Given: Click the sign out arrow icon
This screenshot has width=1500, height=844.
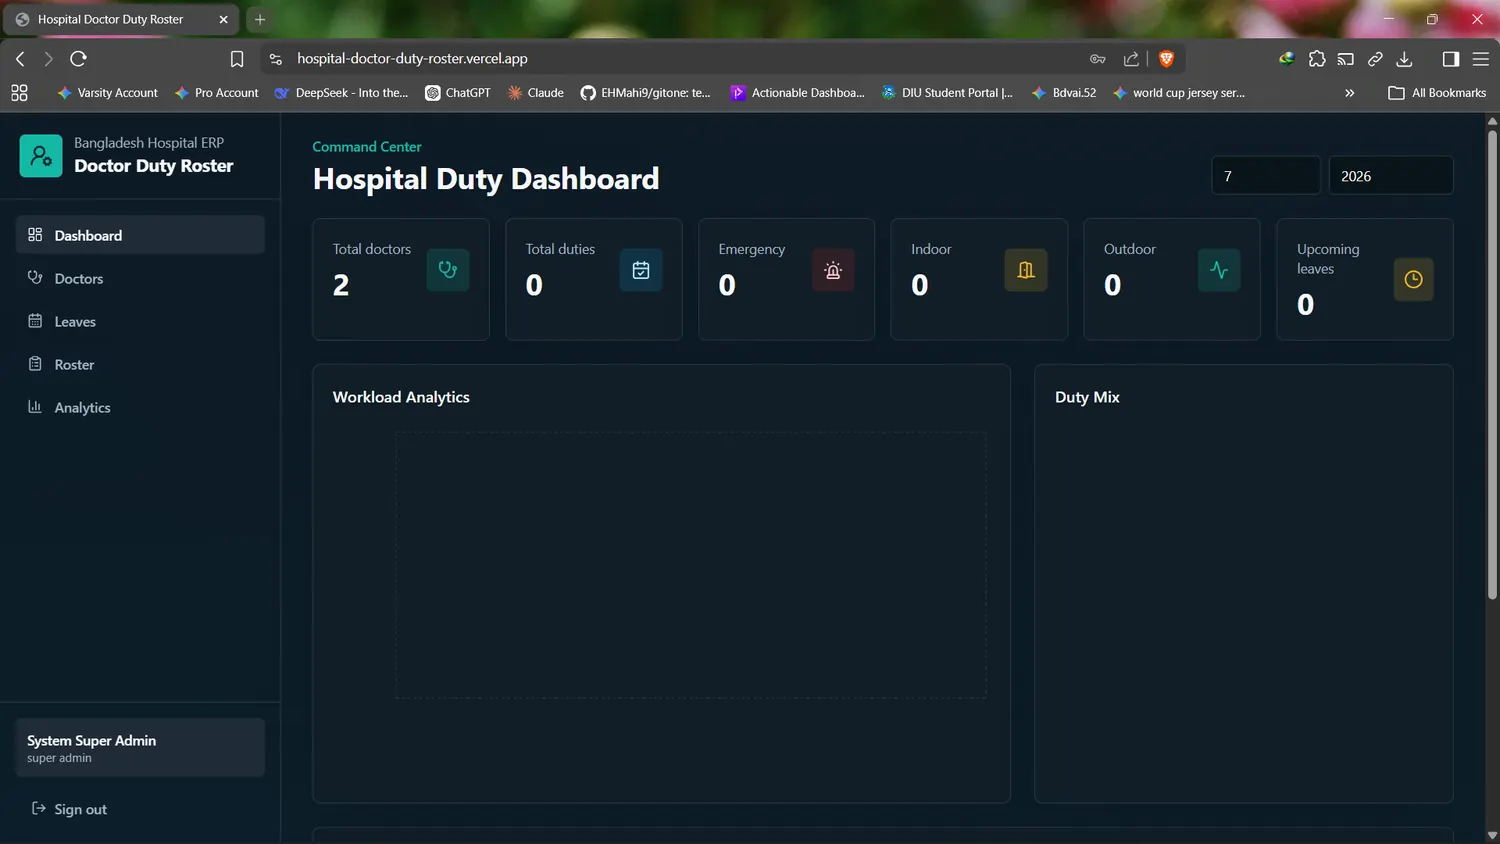Looking at the screenshot, I should [x=39, y=808].
